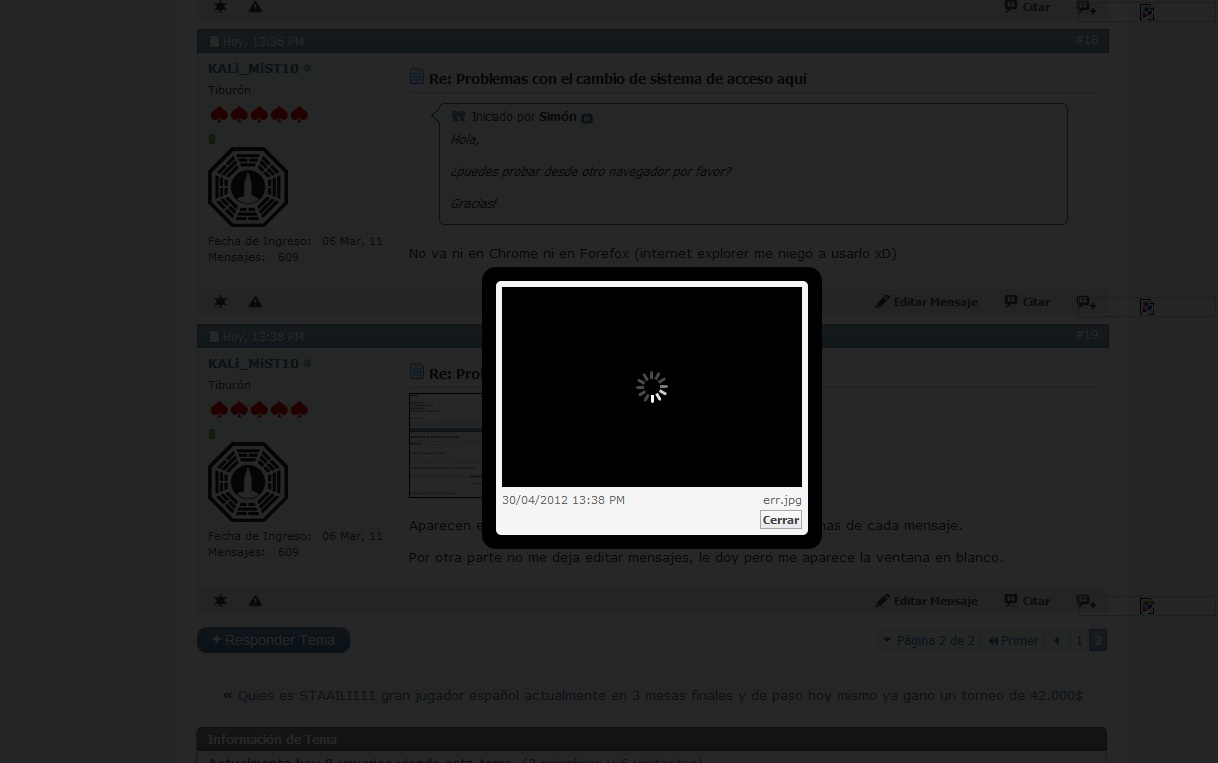Click the reputation star icon under post #19
This screenshot has height=763, width=1218.
coord(220,601)
